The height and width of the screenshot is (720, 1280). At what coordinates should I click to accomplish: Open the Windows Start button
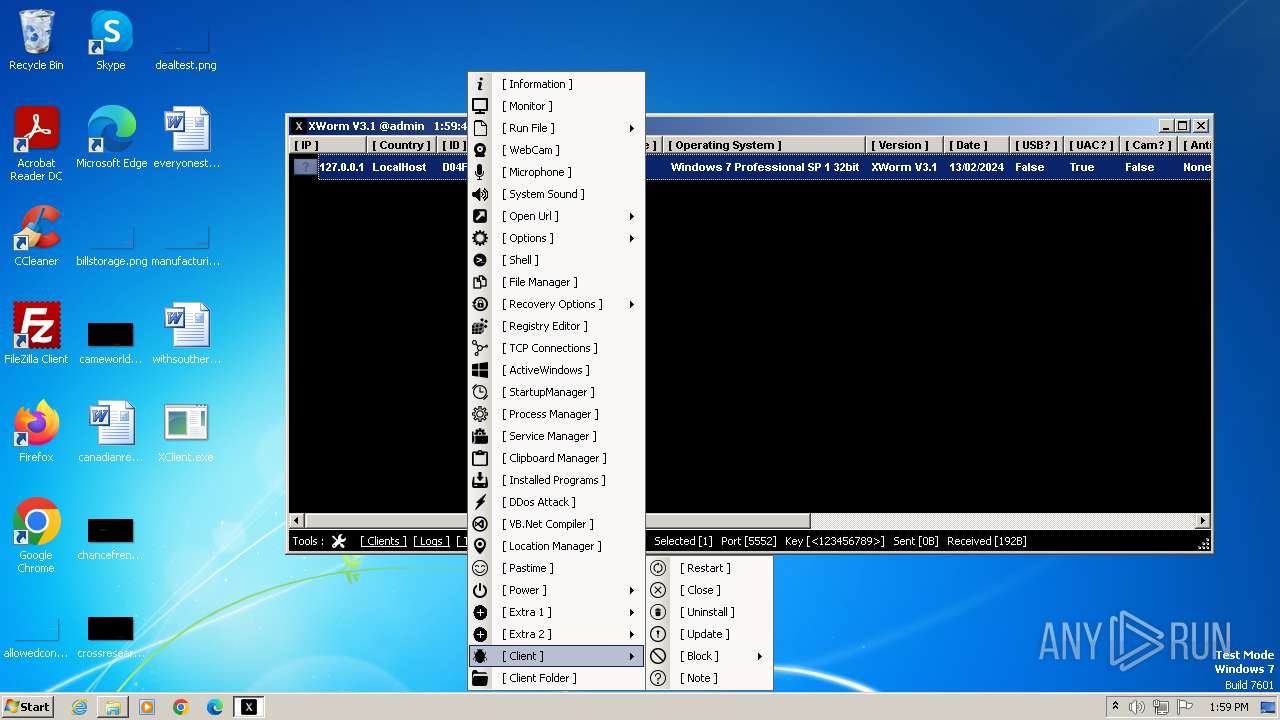coord(28,707)
